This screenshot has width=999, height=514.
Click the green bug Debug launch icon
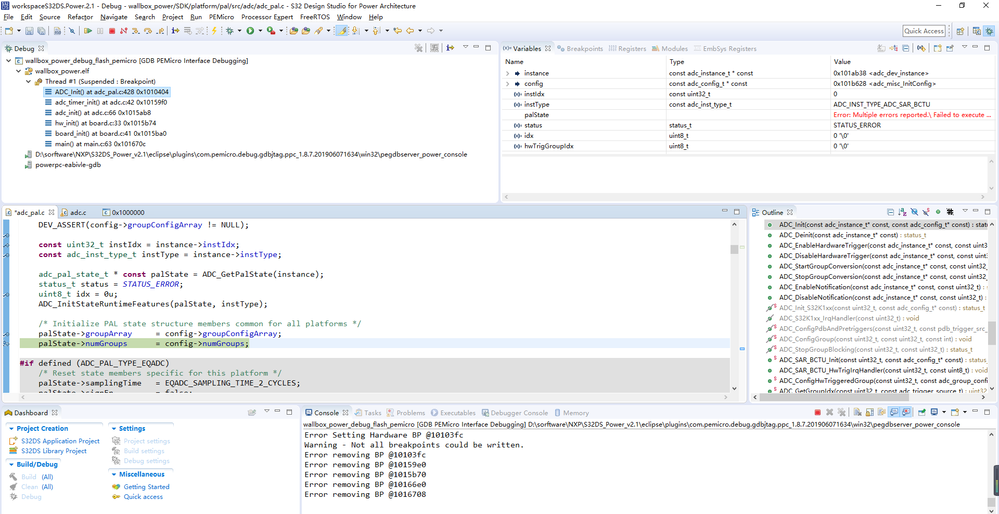(229, 31)
